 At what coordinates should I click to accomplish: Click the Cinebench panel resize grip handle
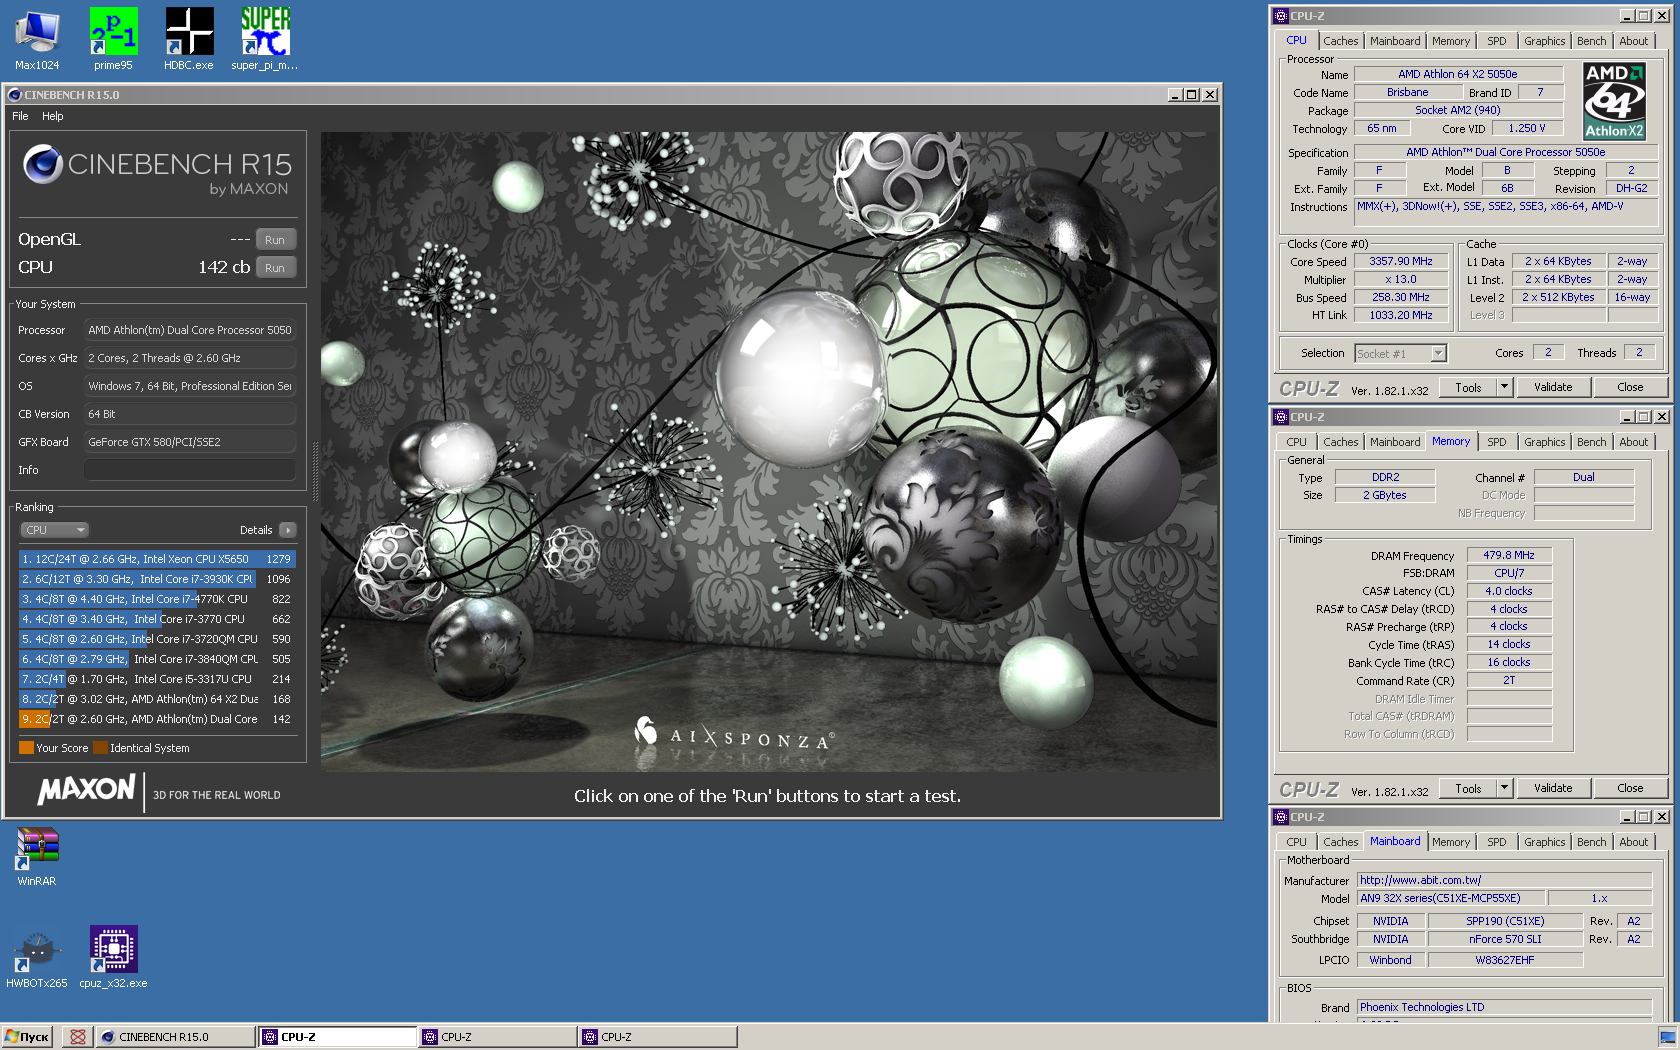315,471
